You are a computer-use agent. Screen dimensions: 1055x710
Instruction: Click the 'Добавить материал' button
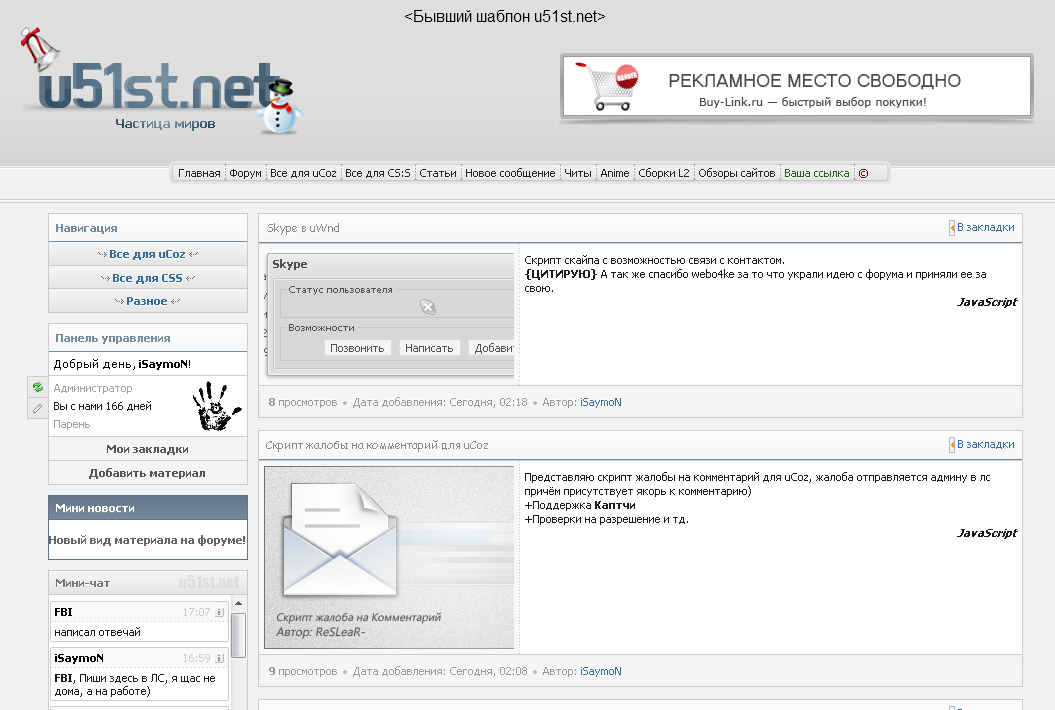(x=147, y=473)
